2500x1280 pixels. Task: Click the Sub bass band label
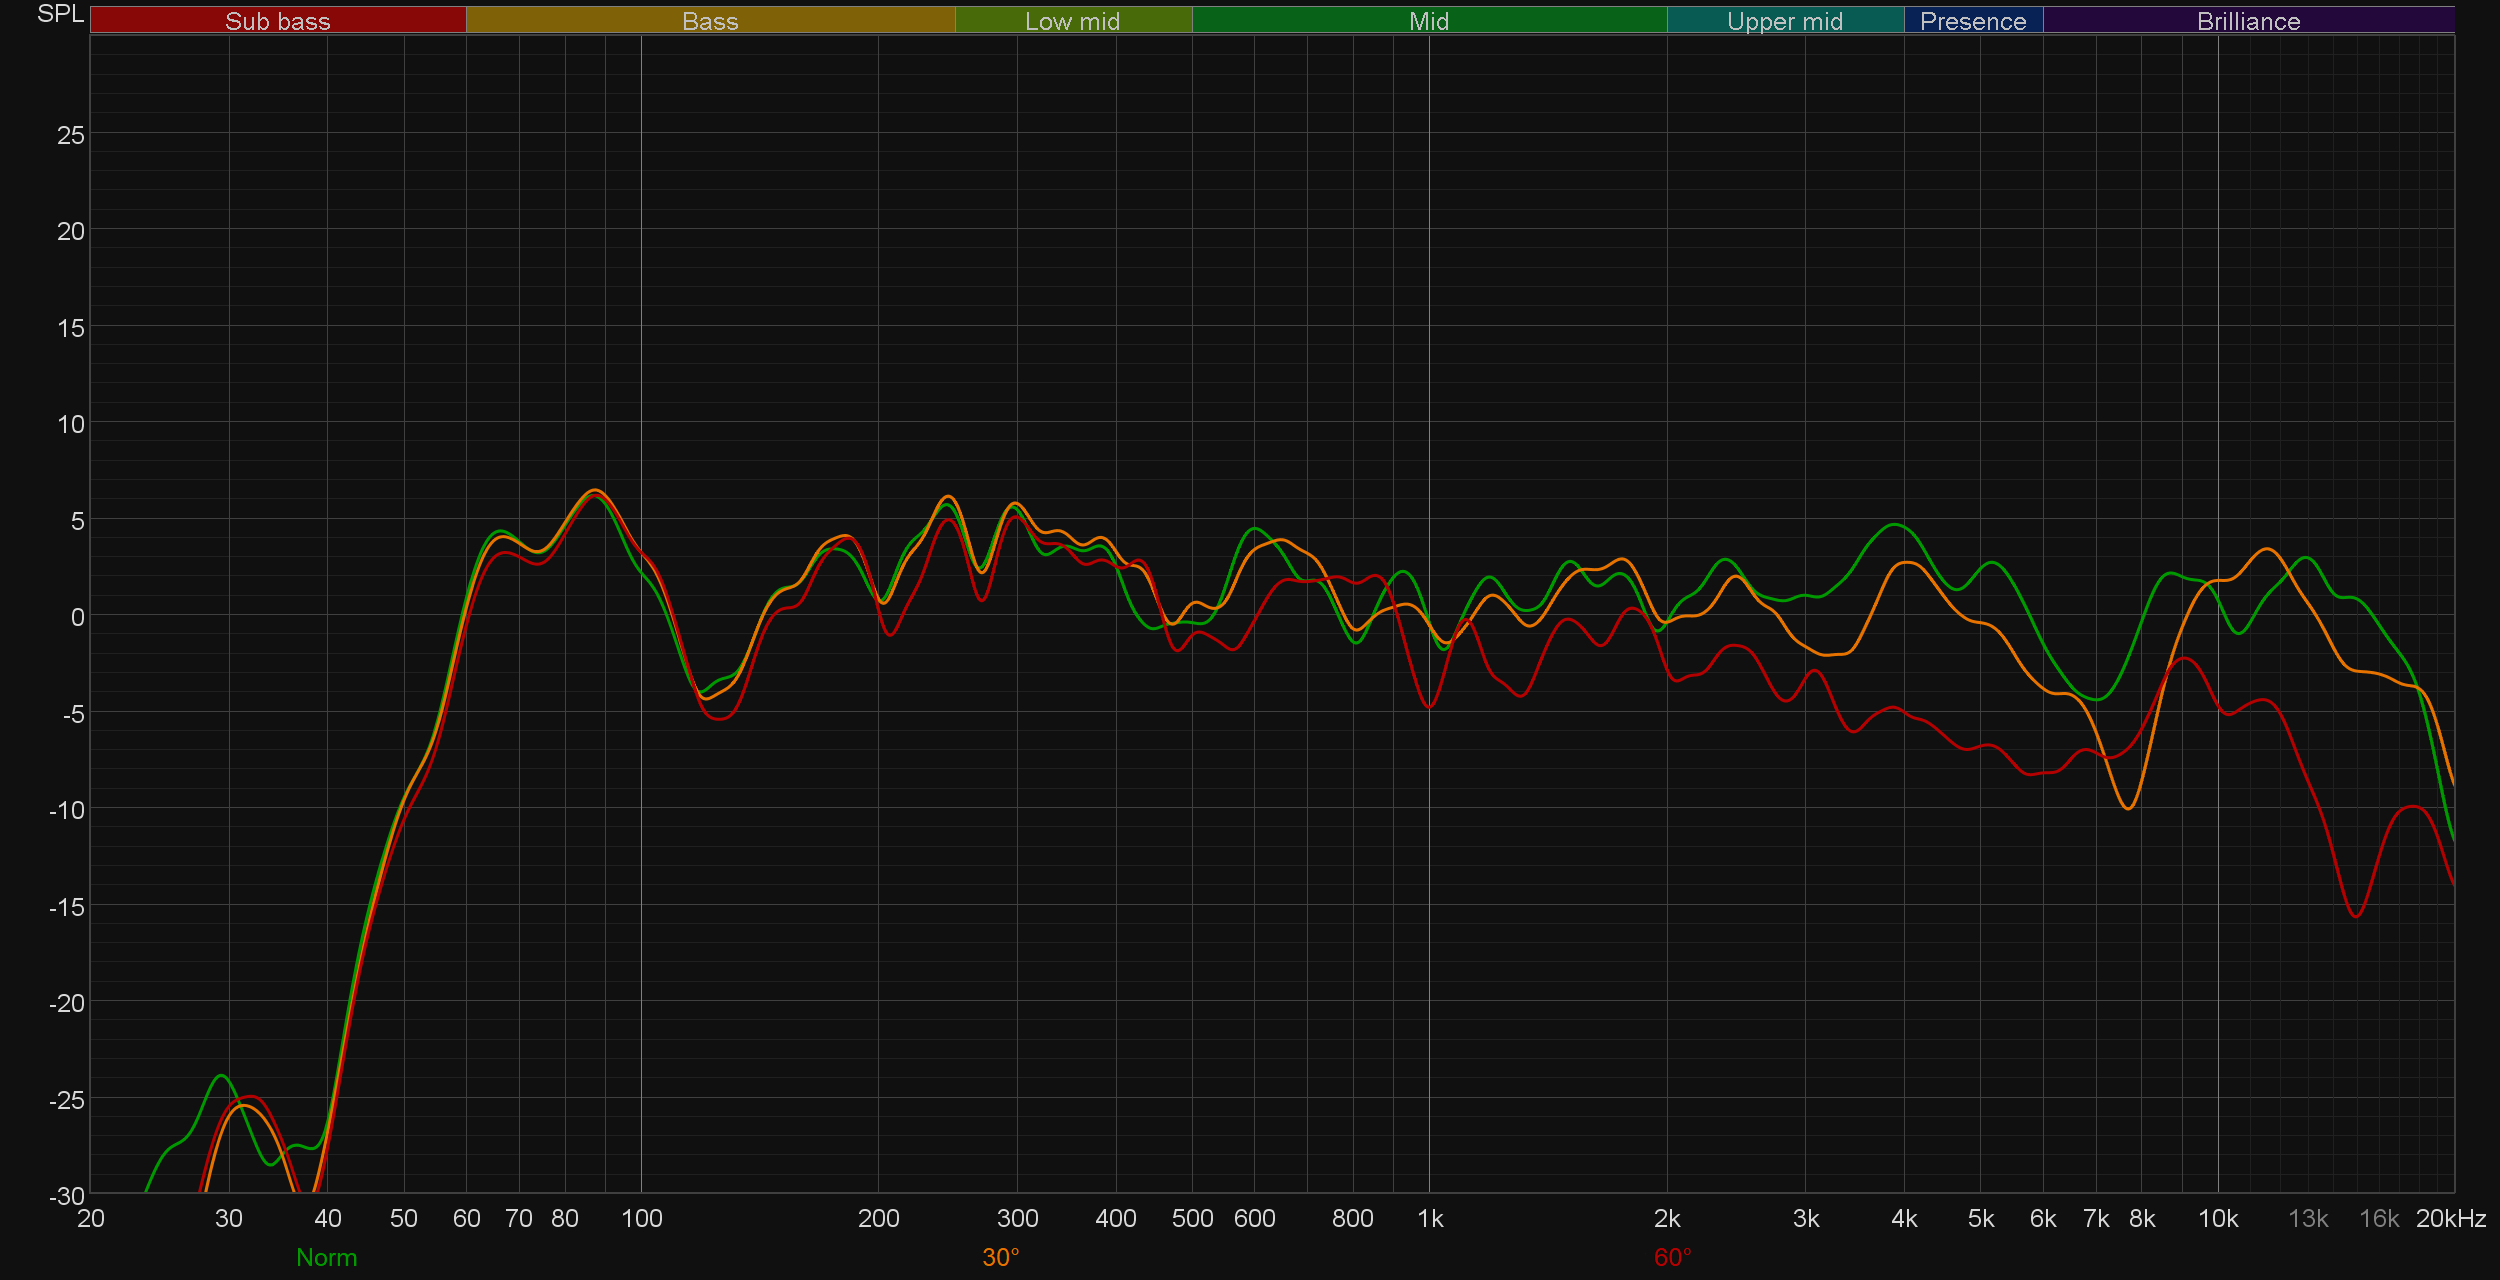coord(277,21)
